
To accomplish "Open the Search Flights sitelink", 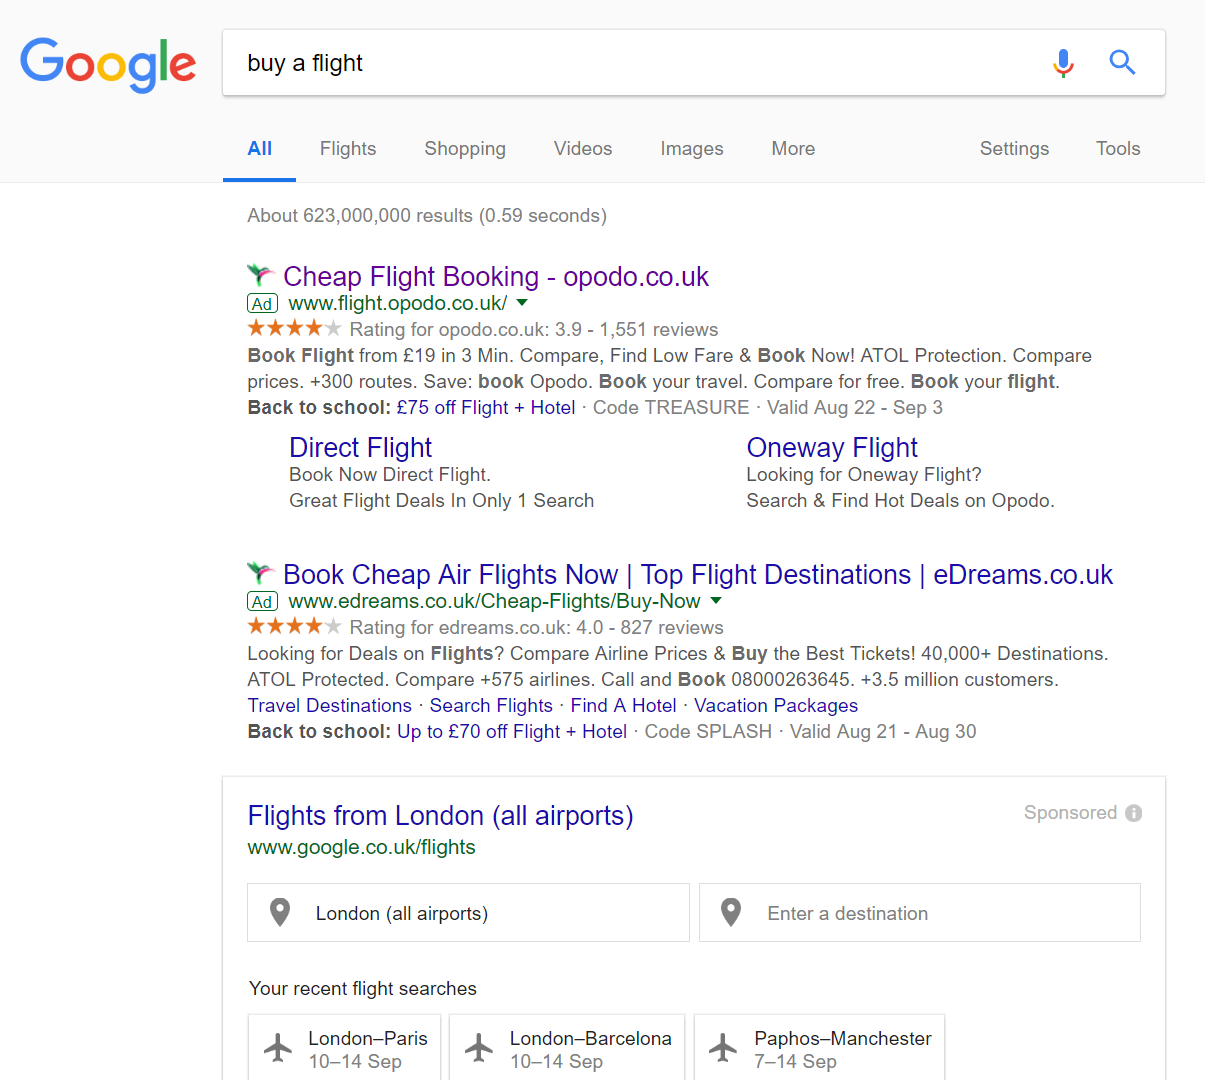I will [491, 705].
